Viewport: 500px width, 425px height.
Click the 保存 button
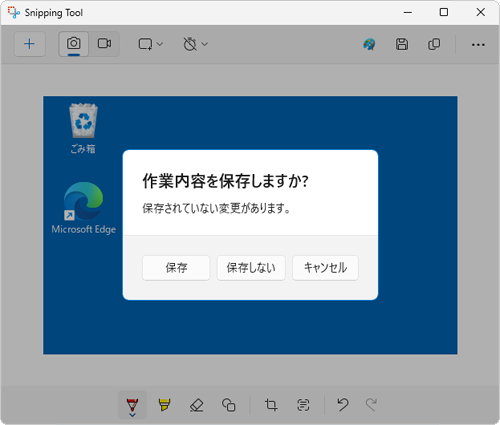tap(176, 268)
